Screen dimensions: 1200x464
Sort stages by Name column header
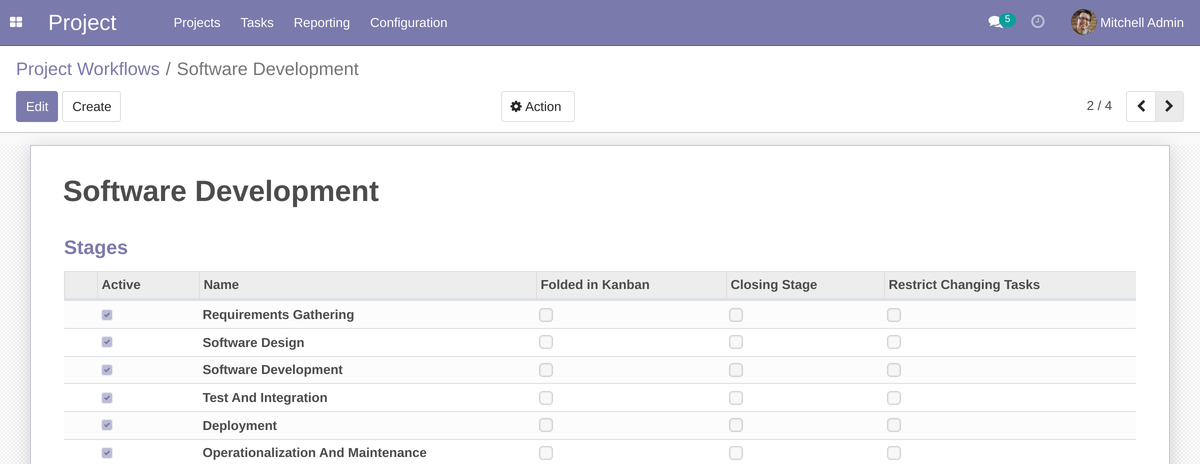point(221,285)
